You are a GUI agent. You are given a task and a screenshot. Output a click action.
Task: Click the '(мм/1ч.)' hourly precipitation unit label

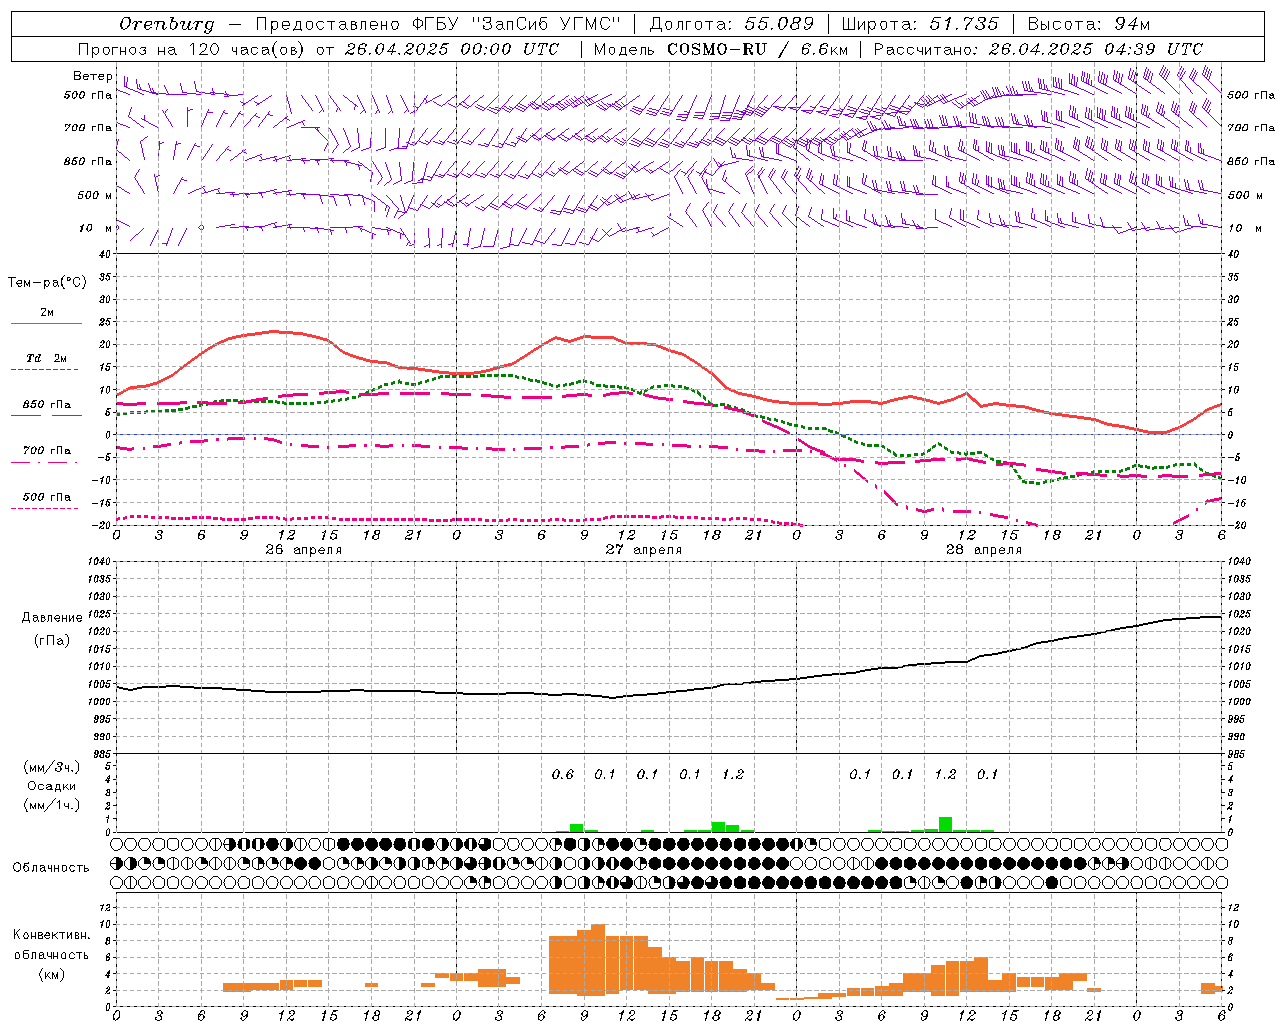point(52,805)
